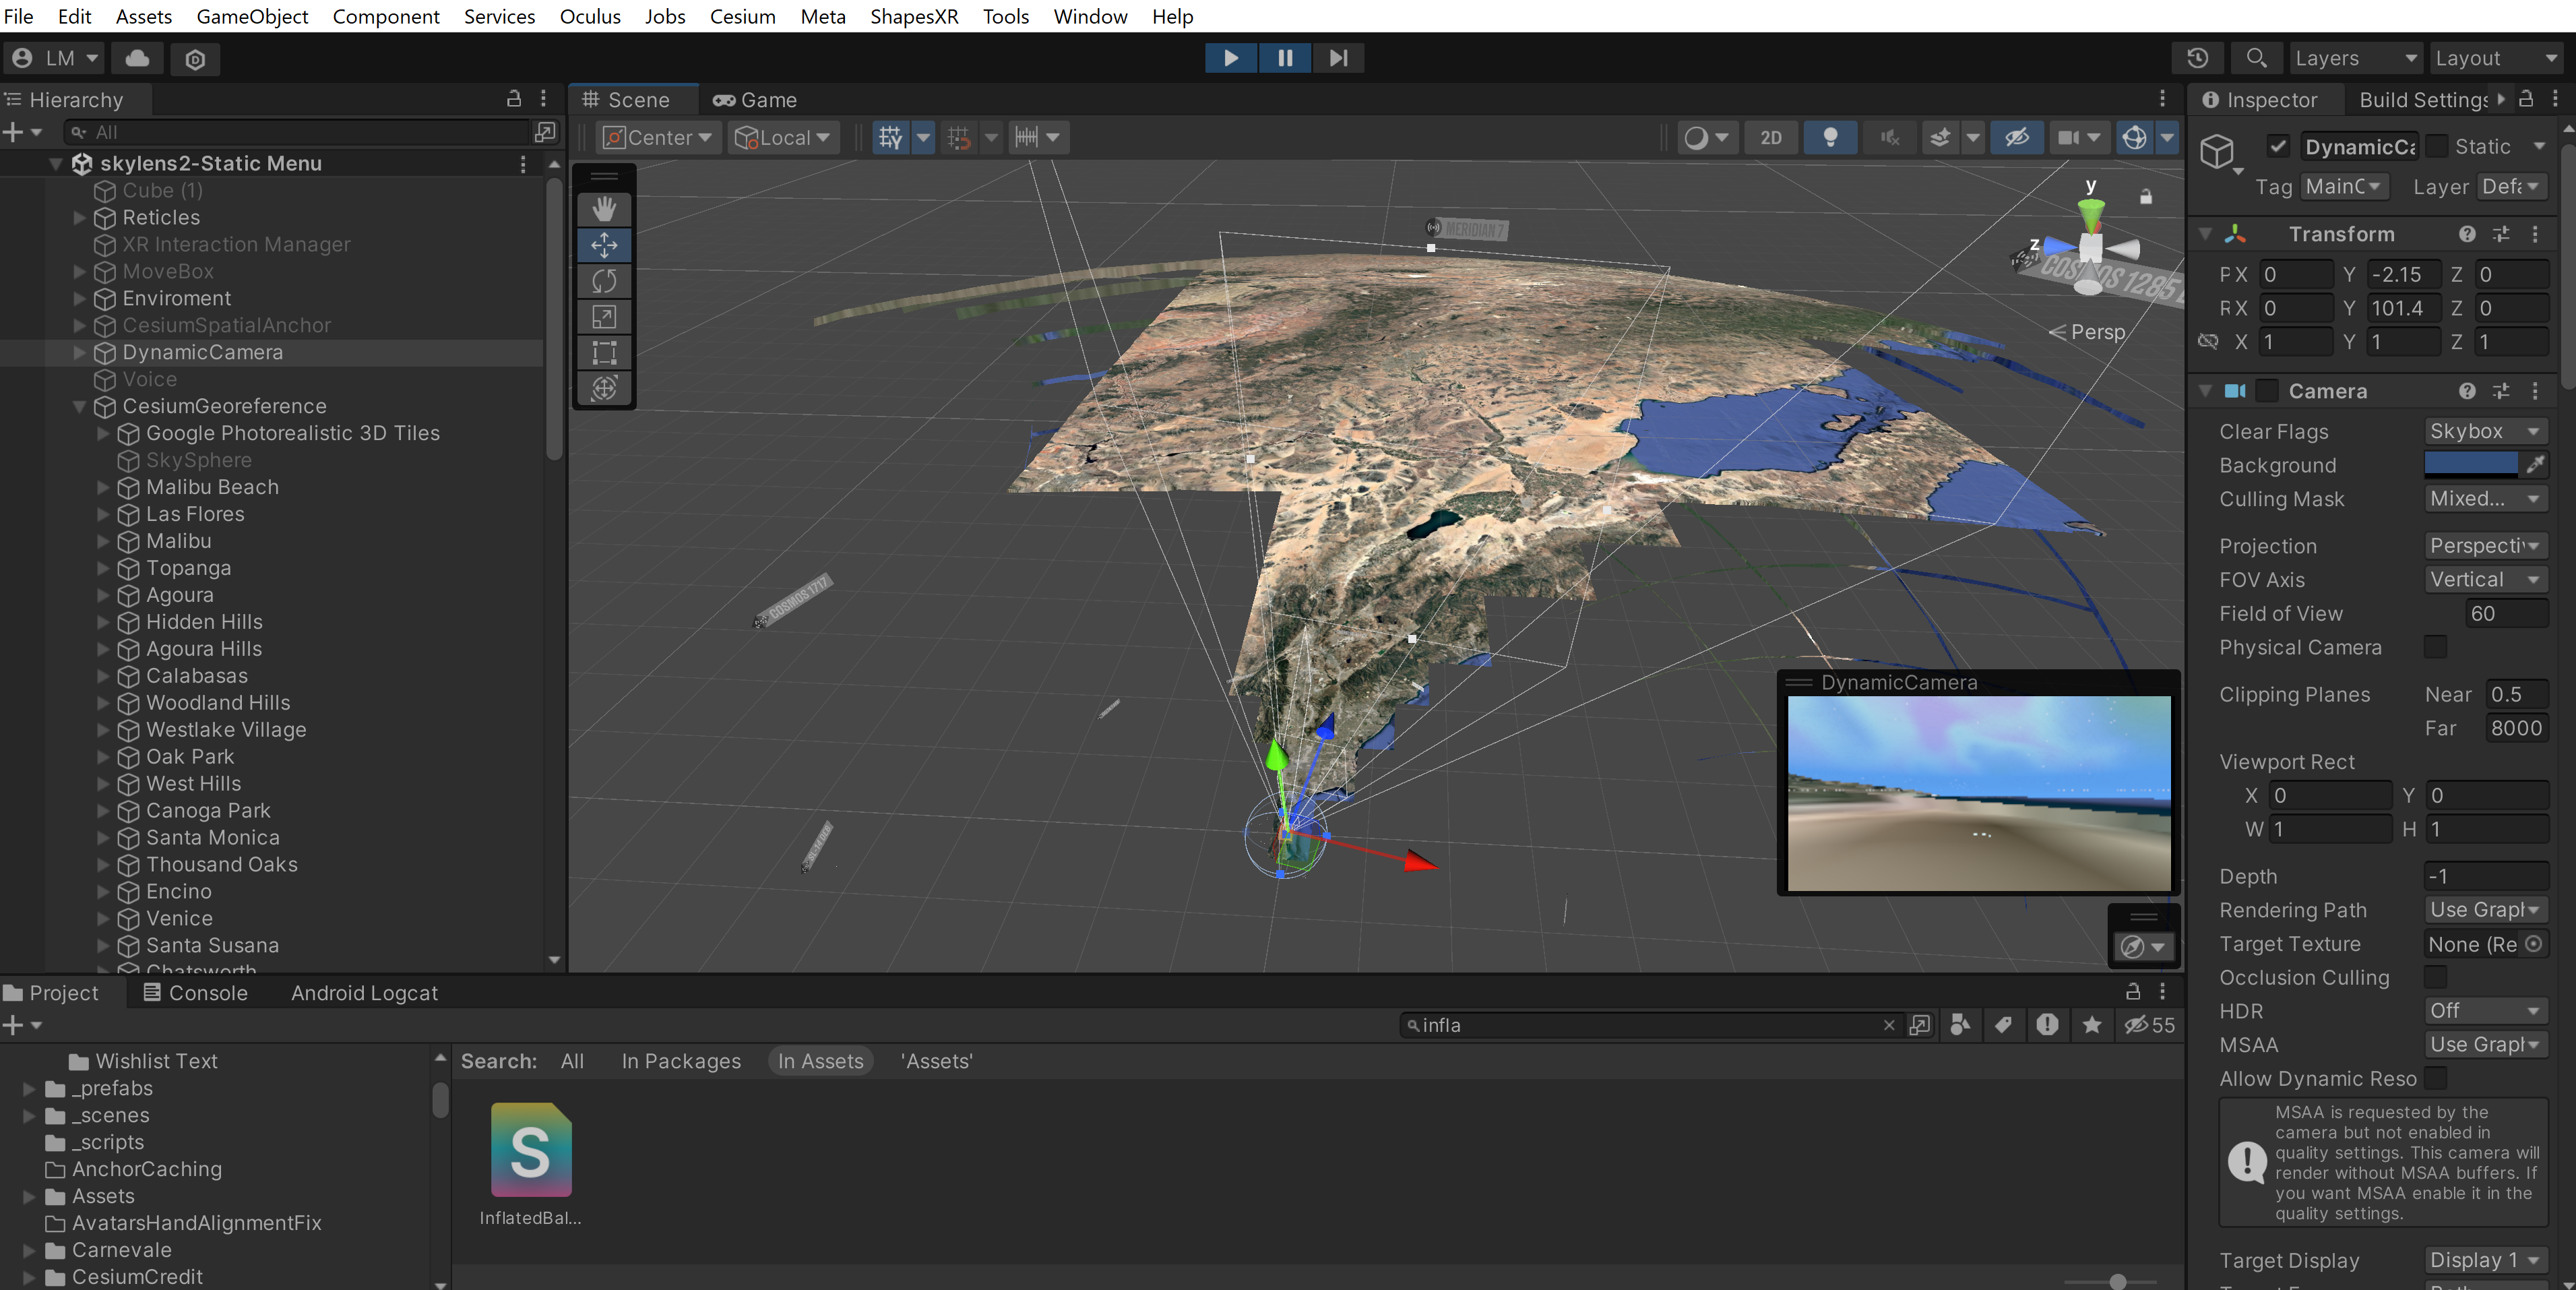Viewport: 2576px width, 1290px height.
Task: Open Culling Mask dropdown
Action: click(2486, 498)
